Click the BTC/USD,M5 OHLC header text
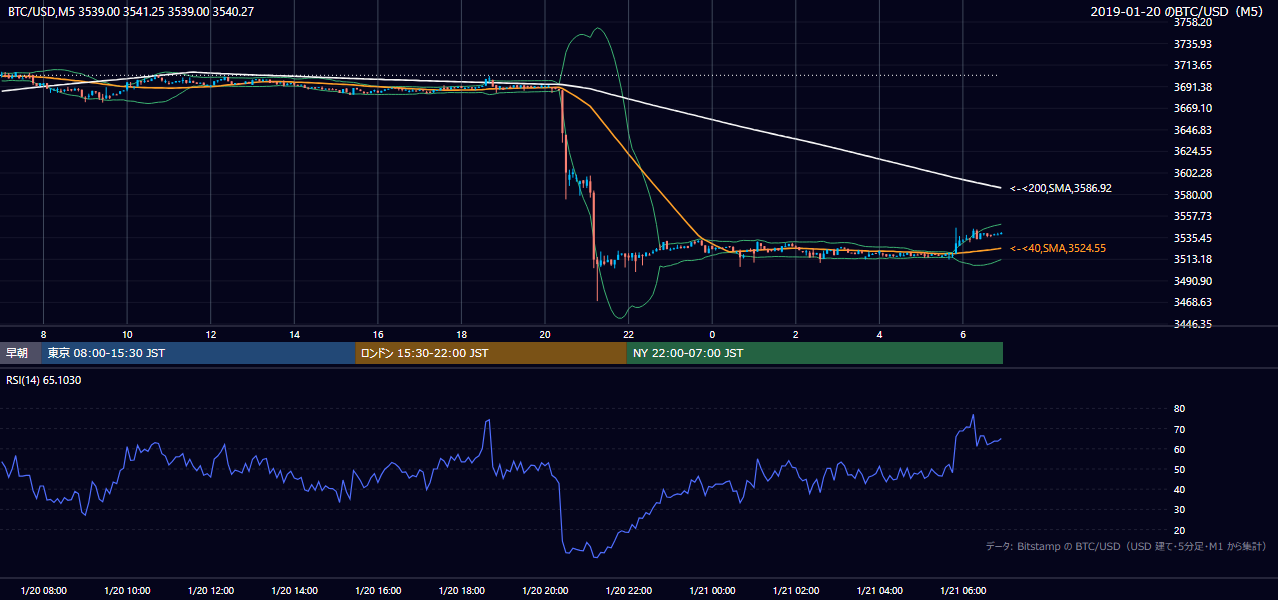Viewport: 1278px width, 600px height. tap(131, 12)
